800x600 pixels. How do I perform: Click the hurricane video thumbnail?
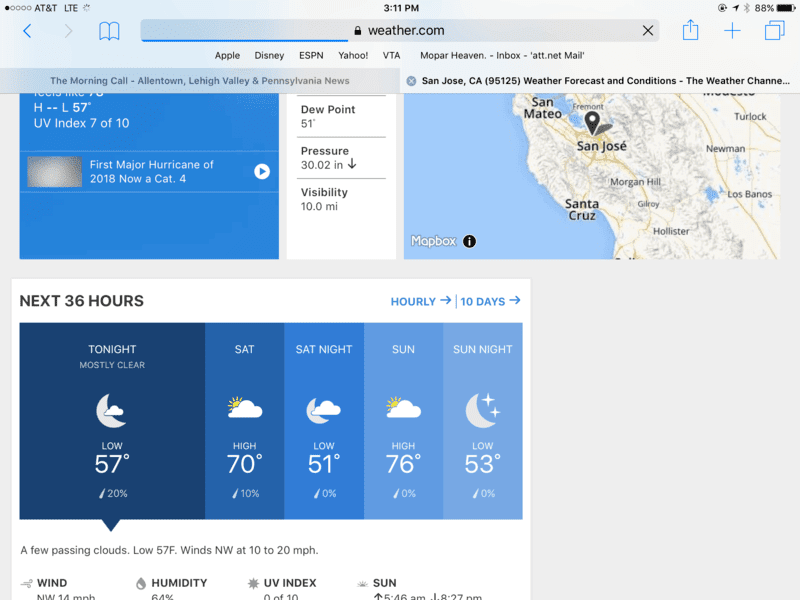point(55,171)
